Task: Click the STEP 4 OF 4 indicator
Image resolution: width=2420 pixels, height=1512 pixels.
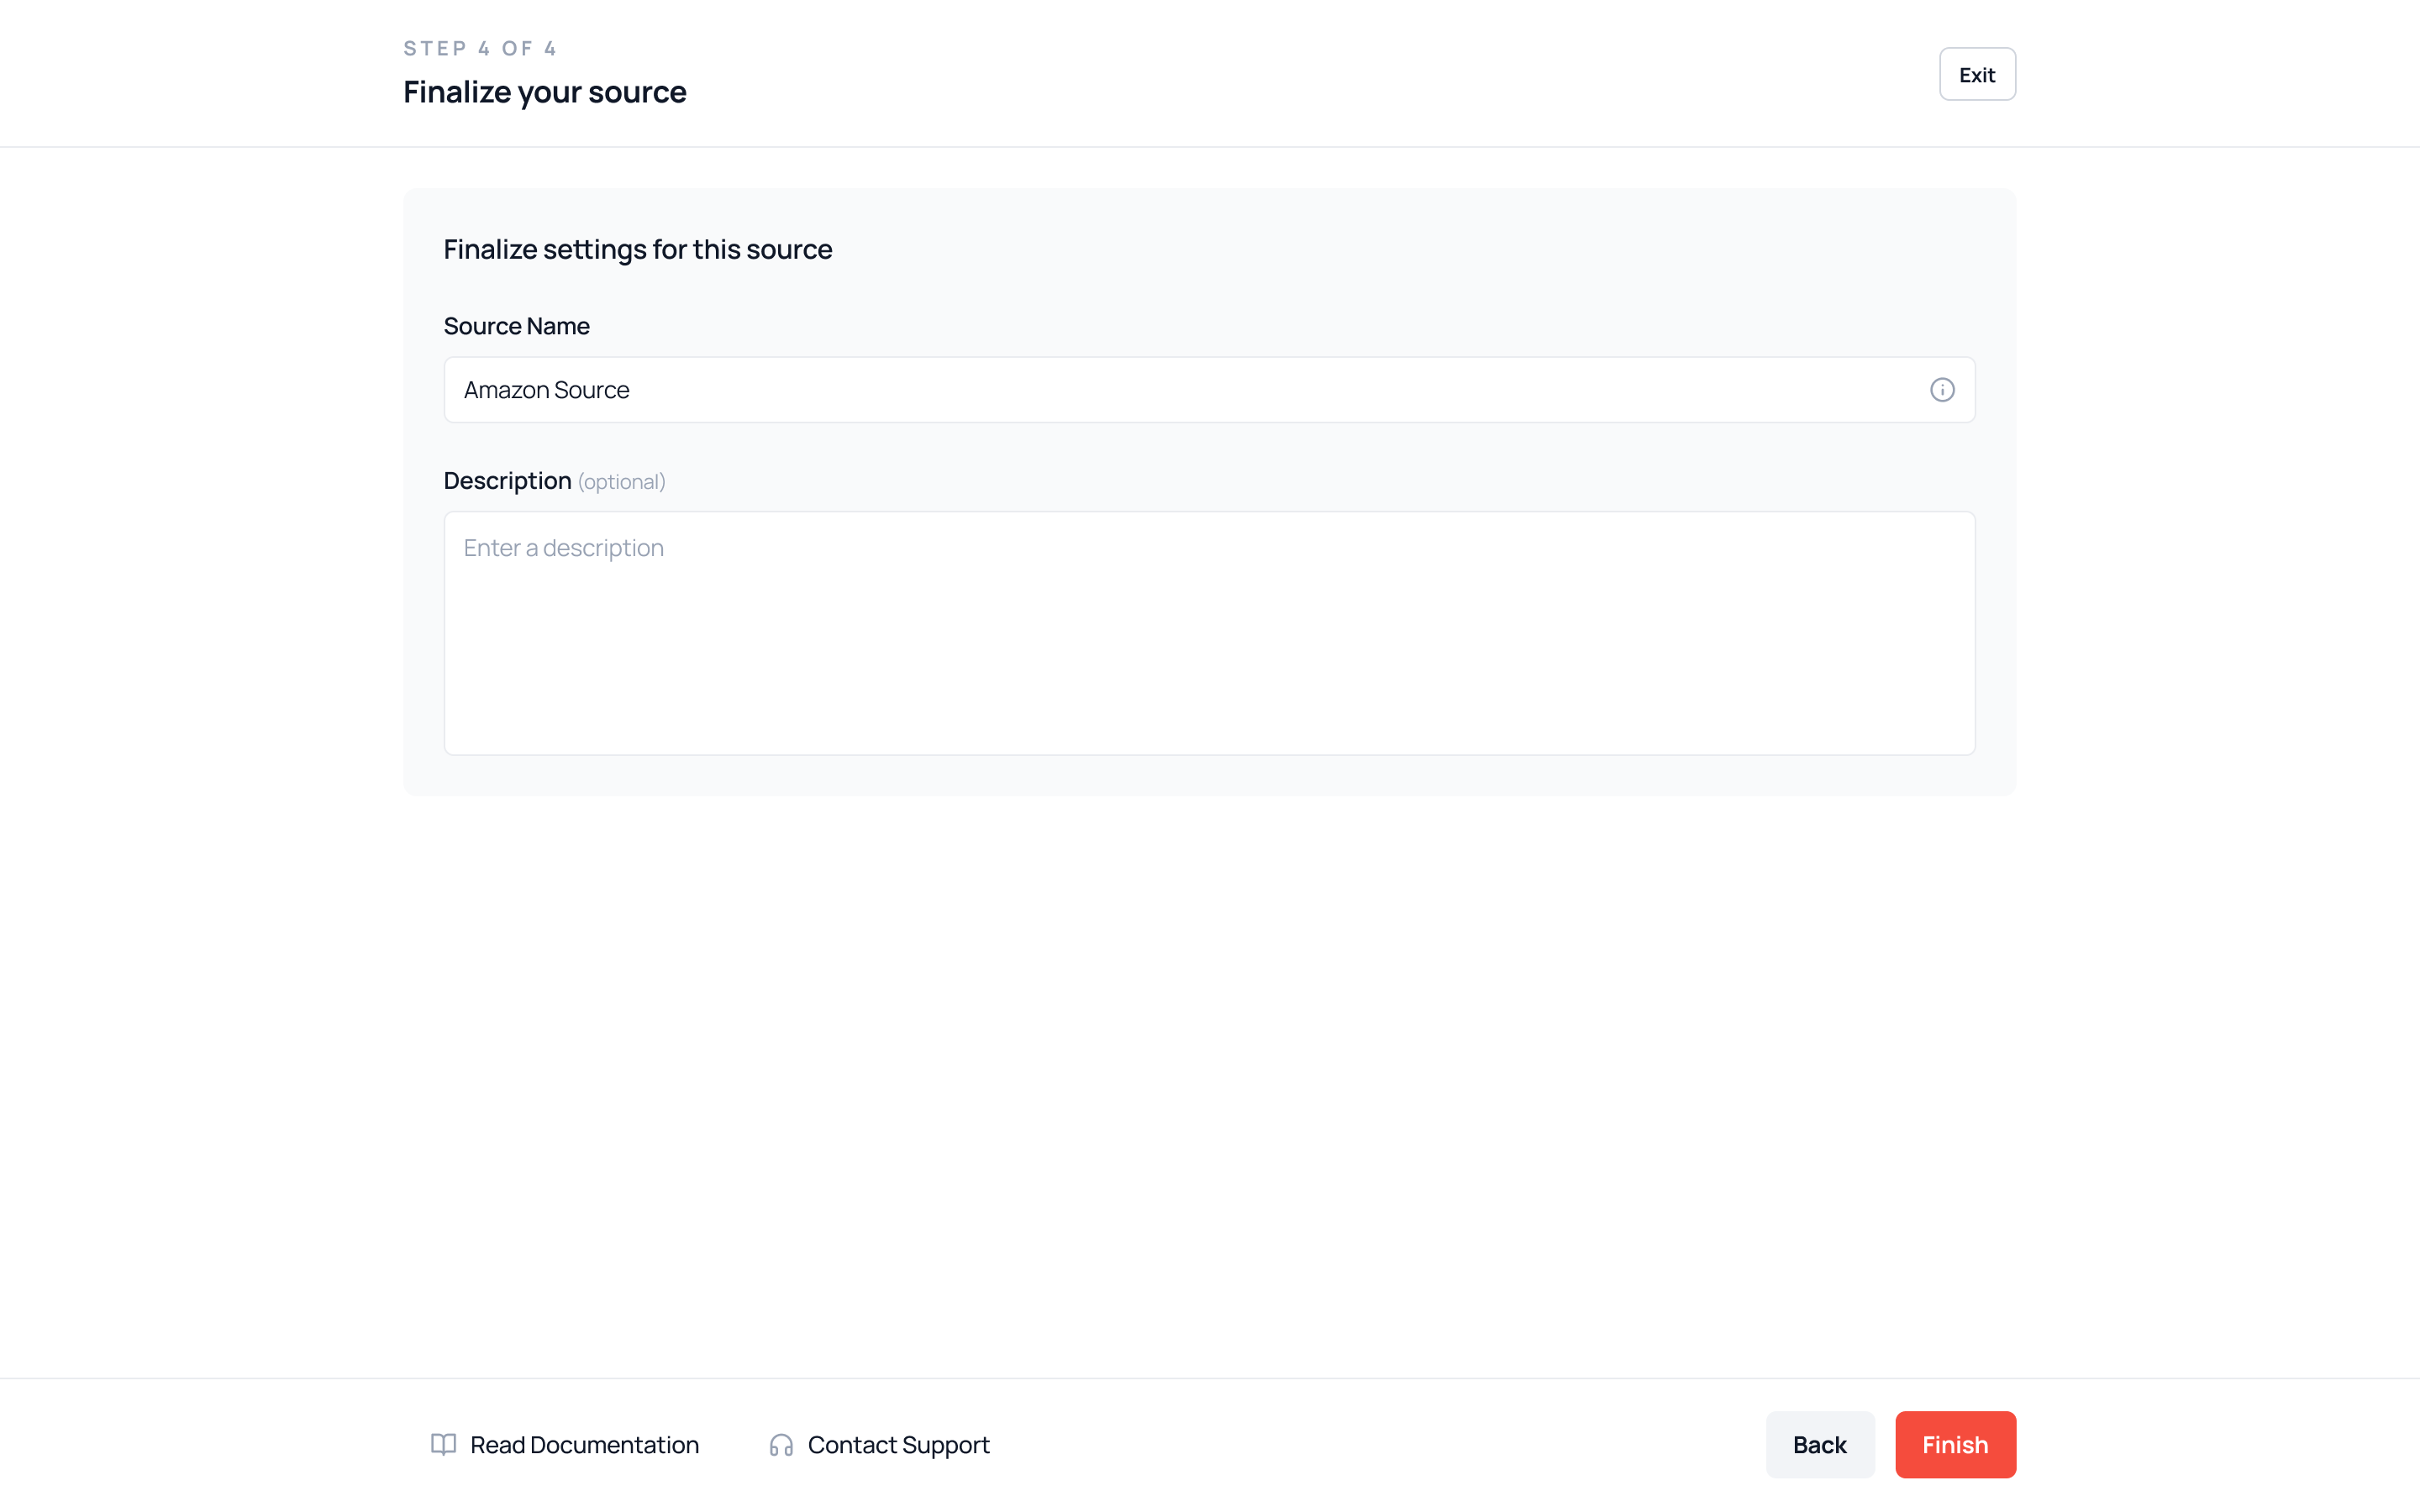Action: (479, 48)
